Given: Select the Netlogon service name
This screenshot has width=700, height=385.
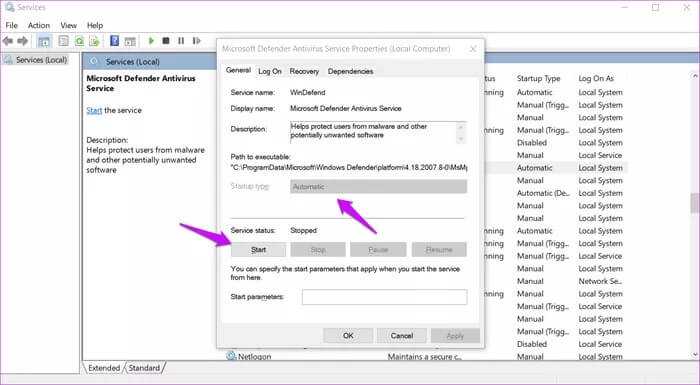Looking at the screenshot, I should pos(254,356).
